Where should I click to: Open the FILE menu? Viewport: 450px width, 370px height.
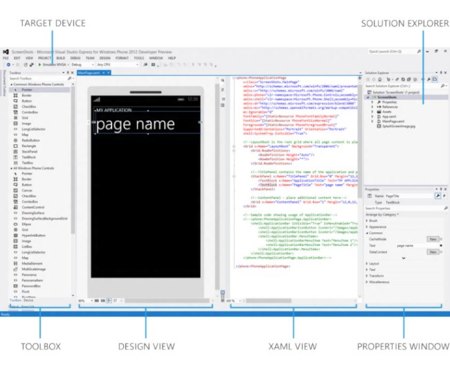(x=6, y=58)
